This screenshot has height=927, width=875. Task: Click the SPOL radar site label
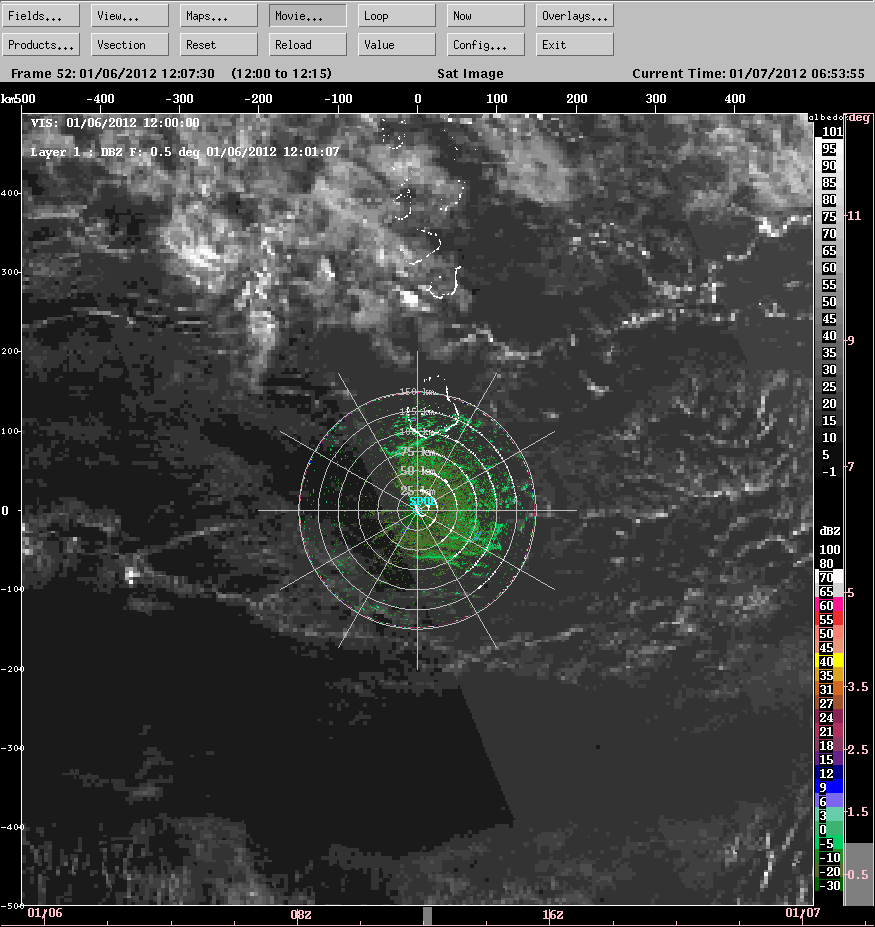[x=421, y=502]
